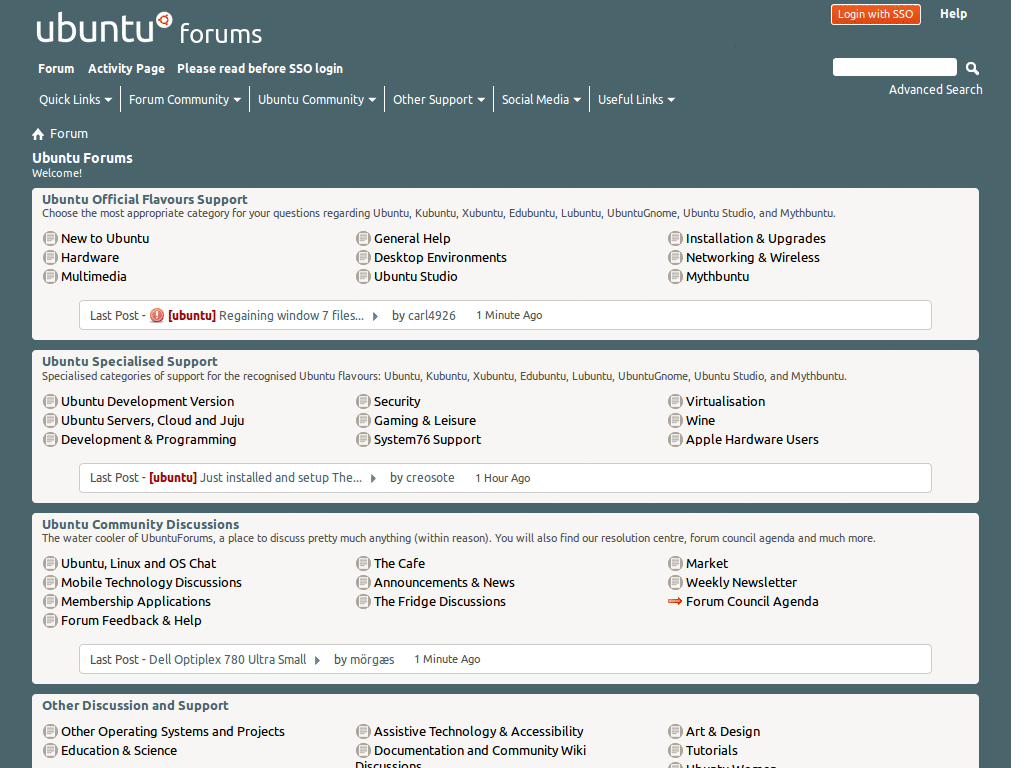Screen dimensions: 1024x768
Task: Click the forum icon next to Mythbuntu
Action: tap(675, 276)
